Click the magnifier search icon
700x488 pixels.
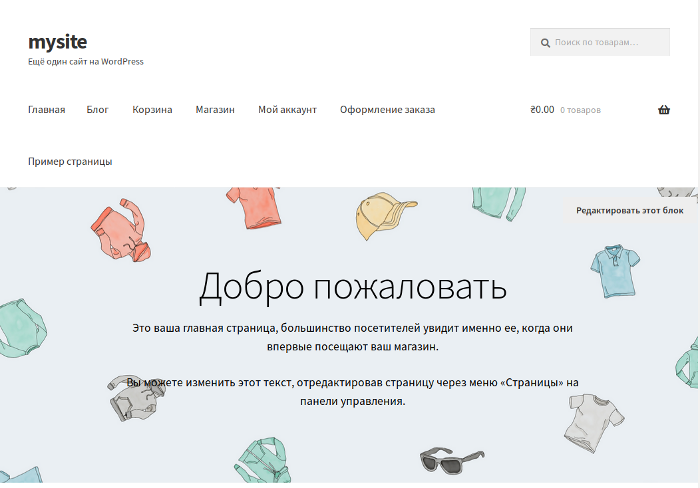tap(545, 43)
